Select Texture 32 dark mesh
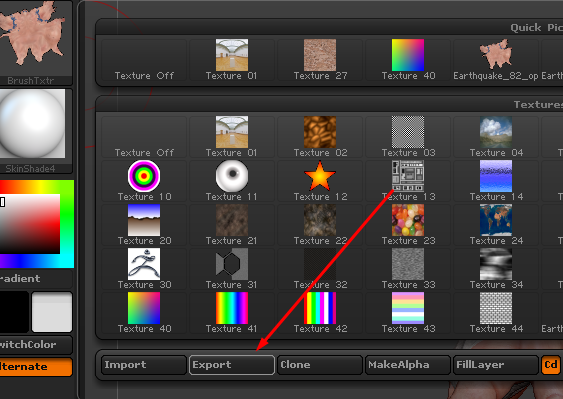This screenshot has height=399, width=563. [x=320, y=269]
